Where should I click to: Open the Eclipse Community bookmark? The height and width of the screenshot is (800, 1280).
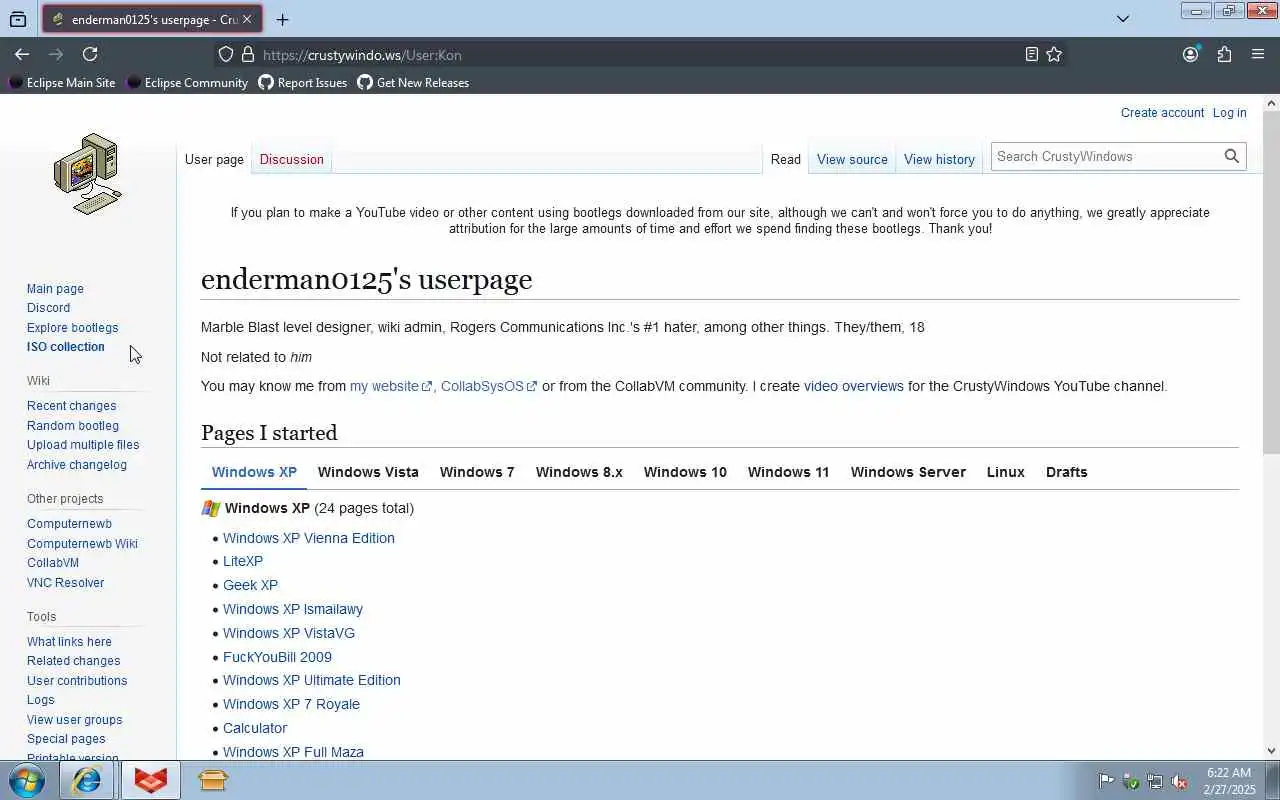[x=187, y=83]
